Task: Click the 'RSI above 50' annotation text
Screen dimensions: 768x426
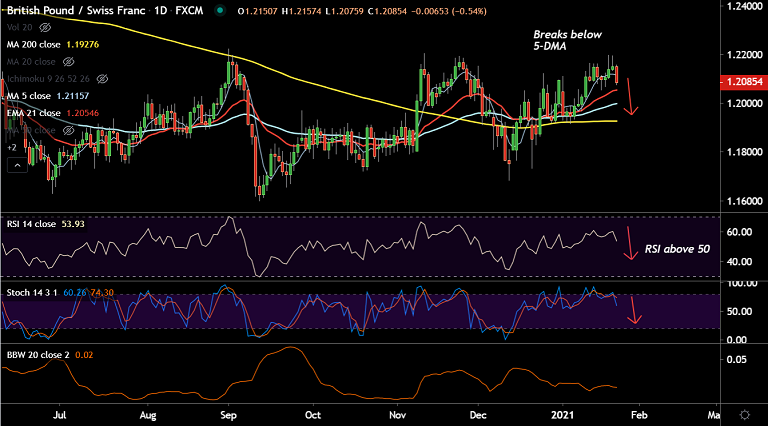Action: click(x=677, y=249)
